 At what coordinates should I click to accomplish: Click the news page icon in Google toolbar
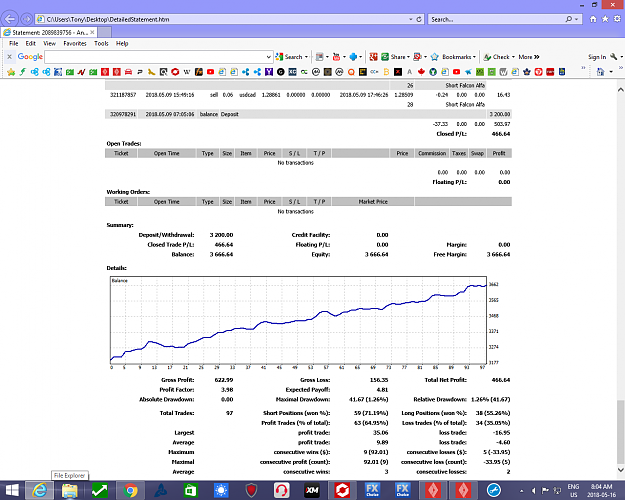[x=319, y=57]
